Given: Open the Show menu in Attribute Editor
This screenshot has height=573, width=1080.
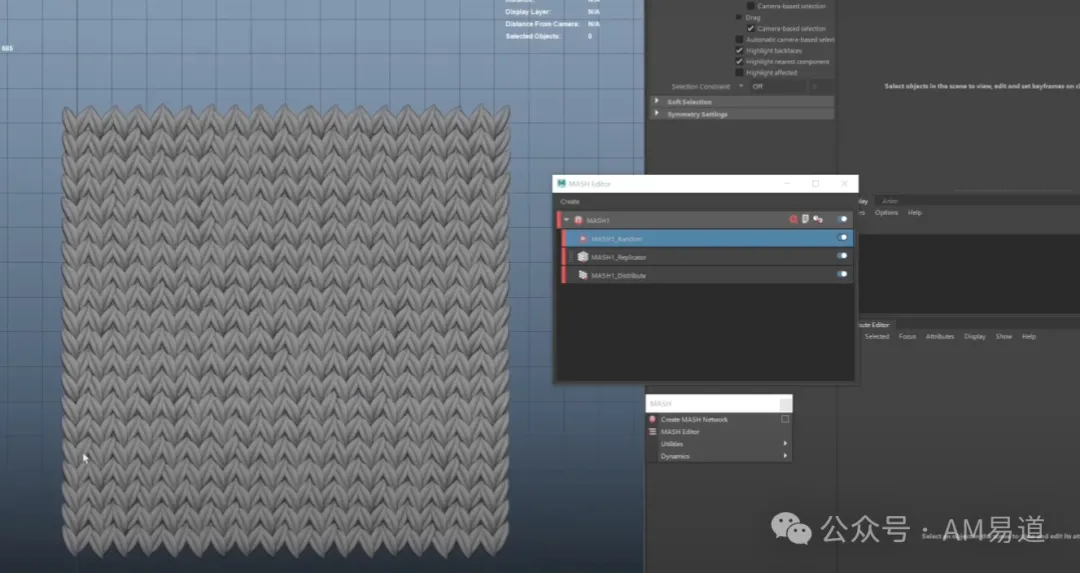Looking at the screenshot, I should [1004, 337].
